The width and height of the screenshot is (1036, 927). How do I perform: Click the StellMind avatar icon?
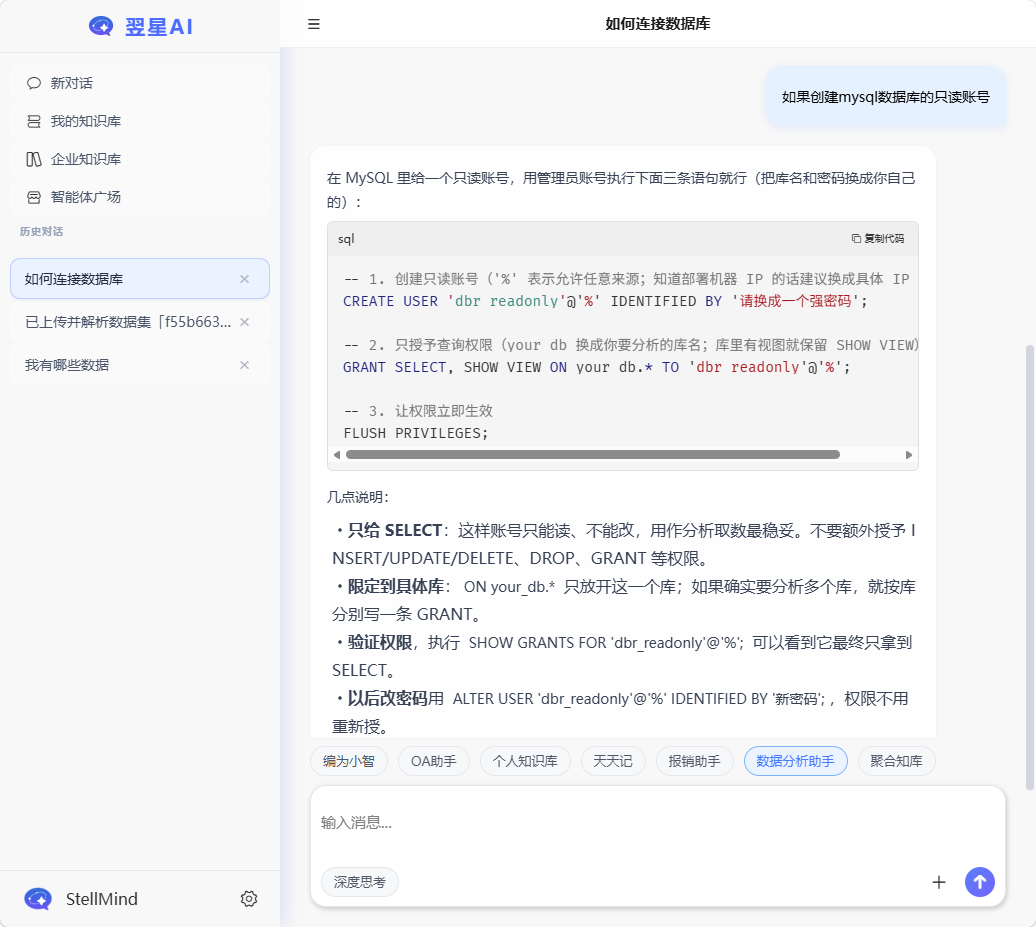pyautogui.click(x=38, y=899)
